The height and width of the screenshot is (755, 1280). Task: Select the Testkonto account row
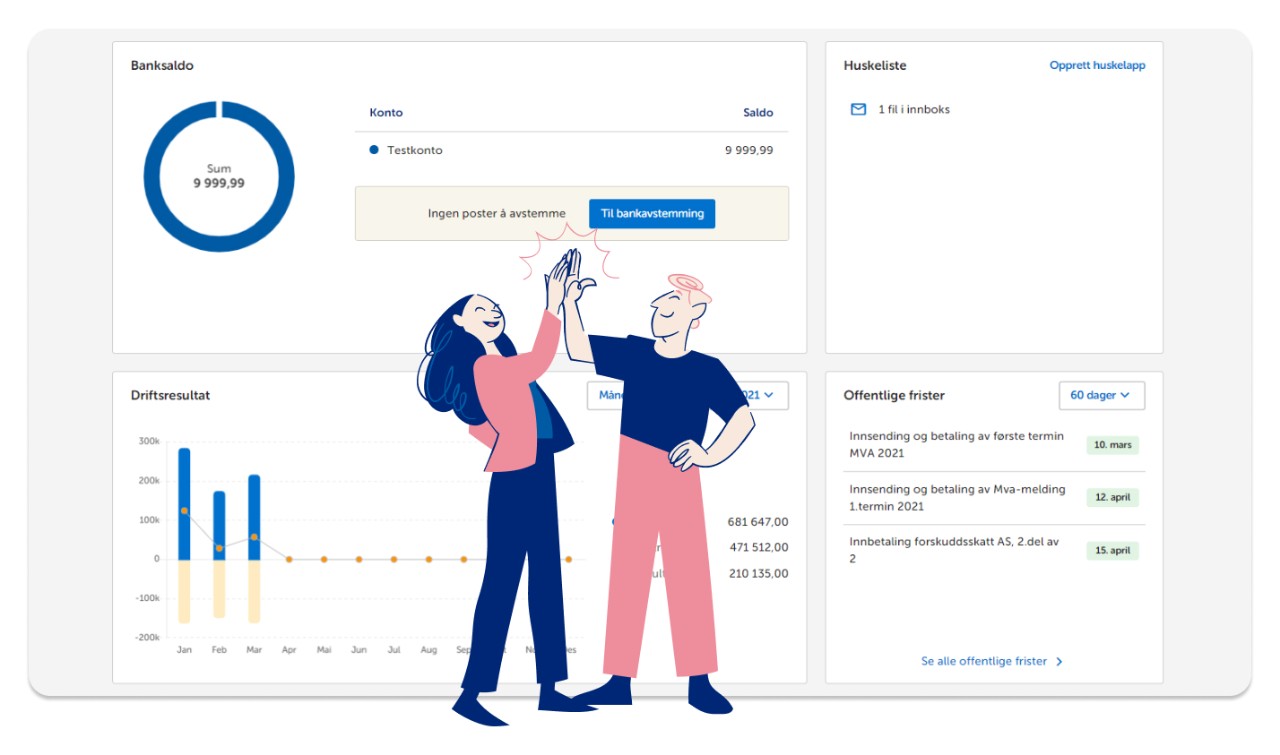point(570,150)
